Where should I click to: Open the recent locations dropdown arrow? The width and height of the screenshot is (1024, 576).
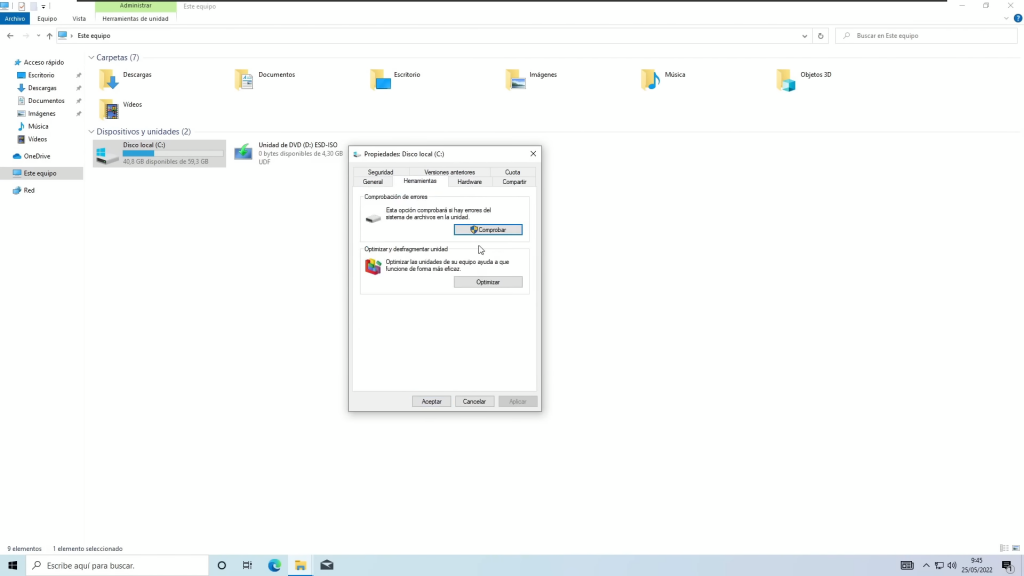point(37,36)
